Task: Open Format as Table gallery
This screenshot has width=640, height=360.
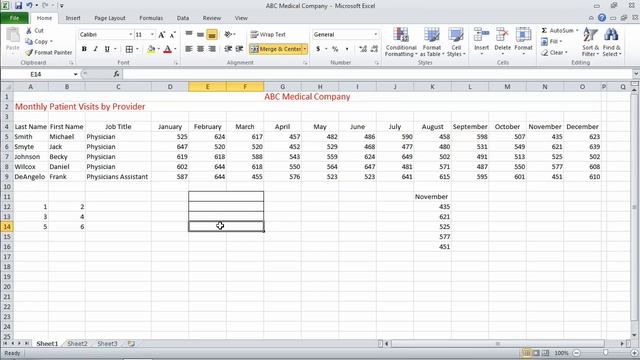Action: pyautogui.click(x=431, y=42)
